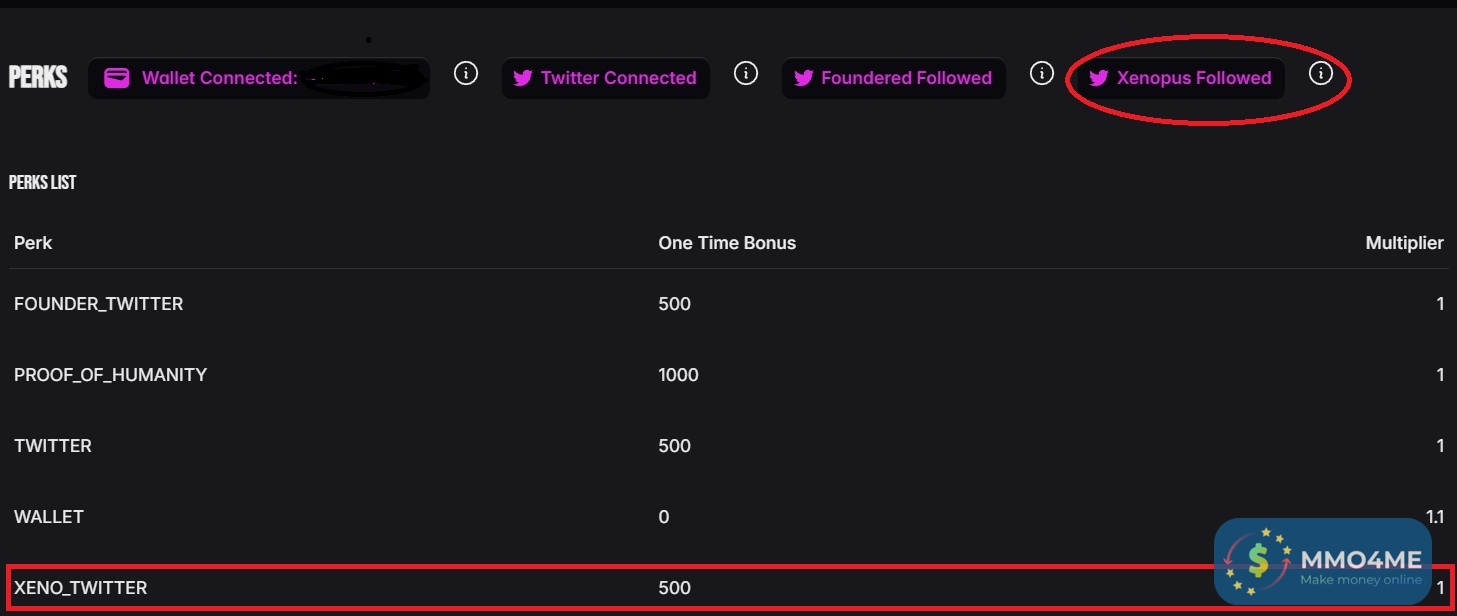Click the One Time Bonus column header
1457x616 pixels.
tap(727, 243)
